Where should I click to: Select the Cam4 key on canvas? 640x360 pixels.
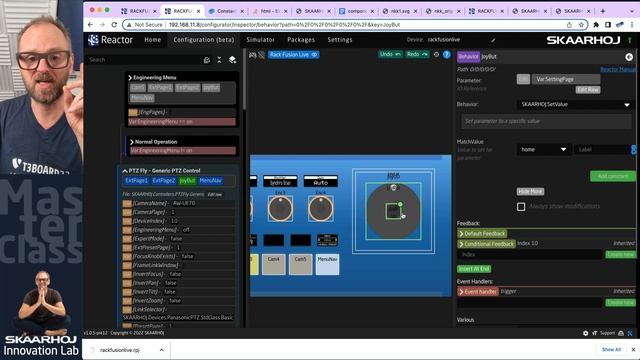273,264
